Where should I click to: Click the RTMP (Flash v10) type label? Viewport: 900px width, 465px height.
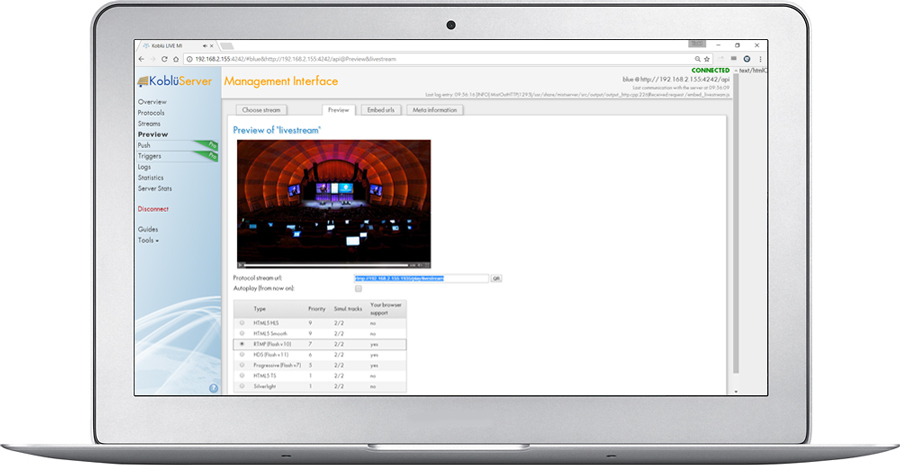[x=272, y=344]
